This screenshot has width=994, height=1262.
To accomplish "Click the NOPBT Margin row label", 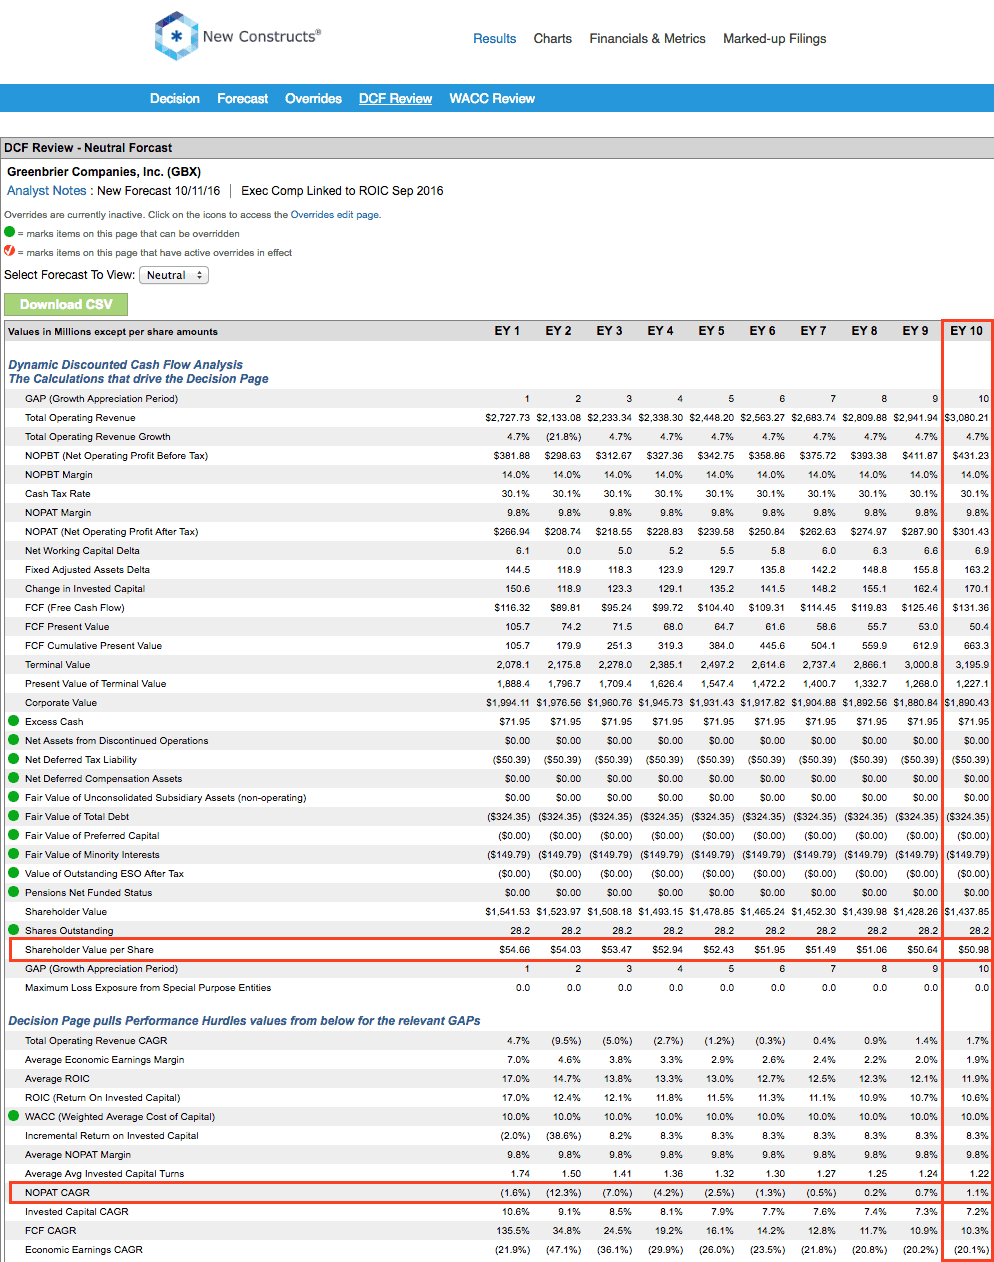I will click(59, 475).
